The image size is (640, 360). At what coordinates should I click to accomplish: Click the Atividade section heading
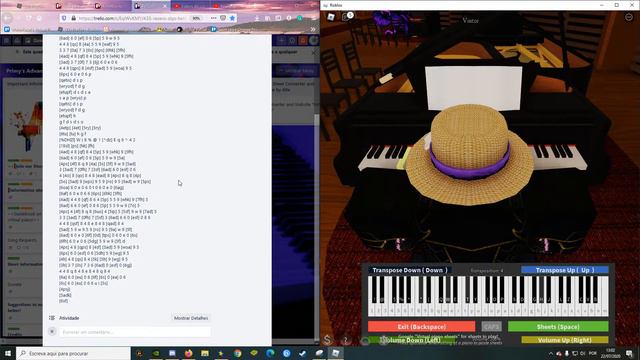(x=69, y=318)
